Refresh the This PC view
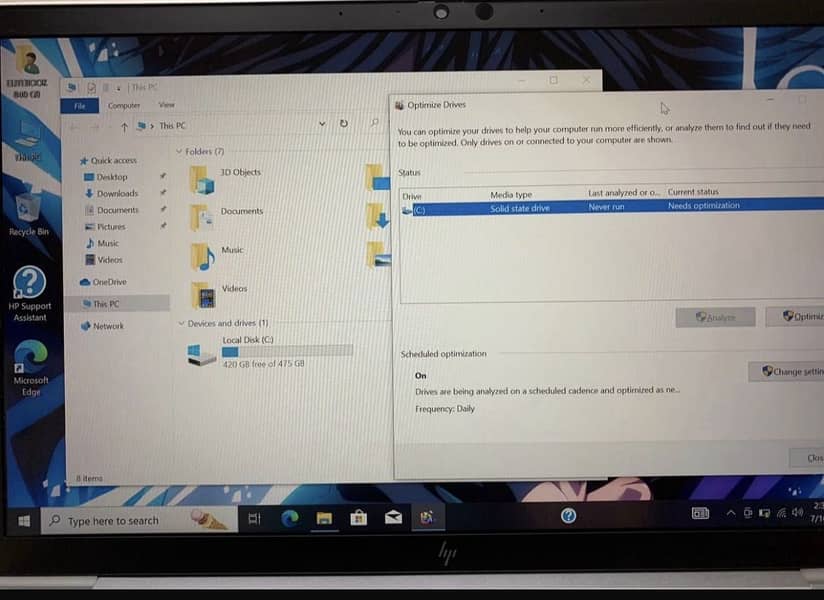 point(344,123)
